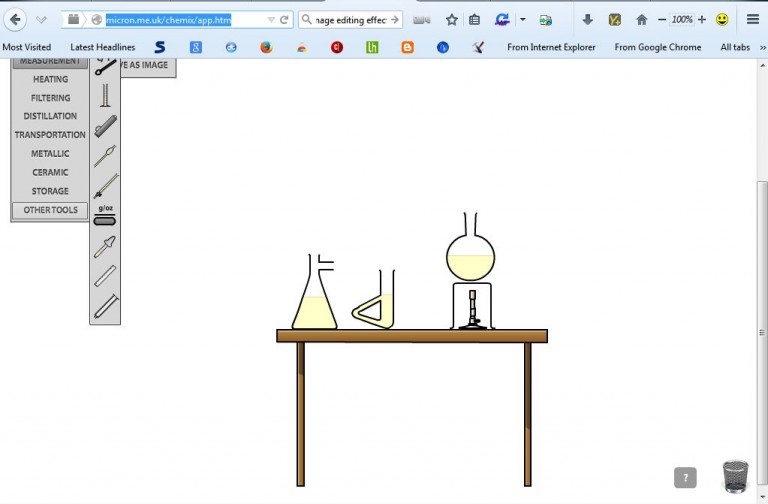Click the wooden lab table top
Image resolution: width=768 pixels, height=504 pixels.
coord(412,336)
